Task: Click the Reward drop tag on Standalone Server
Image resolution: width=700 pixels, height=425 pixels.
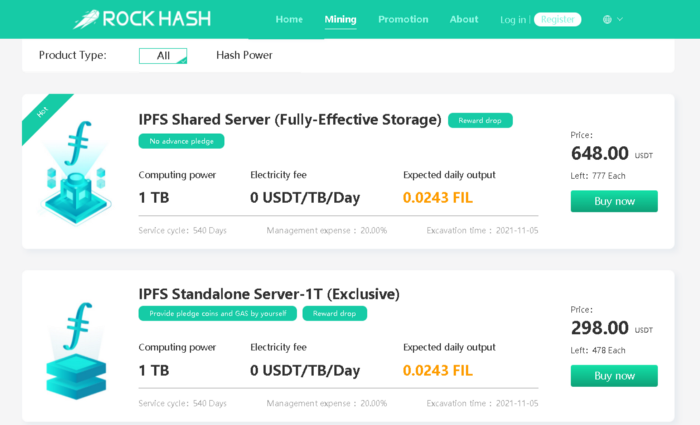Action: point(334,313)
